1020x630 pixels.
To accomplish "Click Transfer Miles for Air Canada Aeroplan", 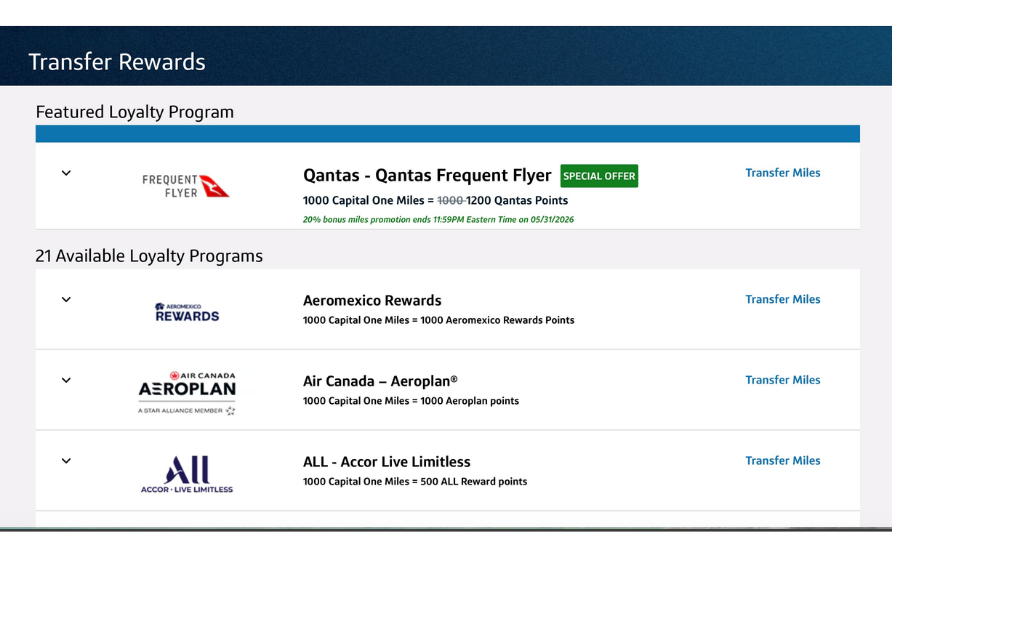I will click(783, 380).
